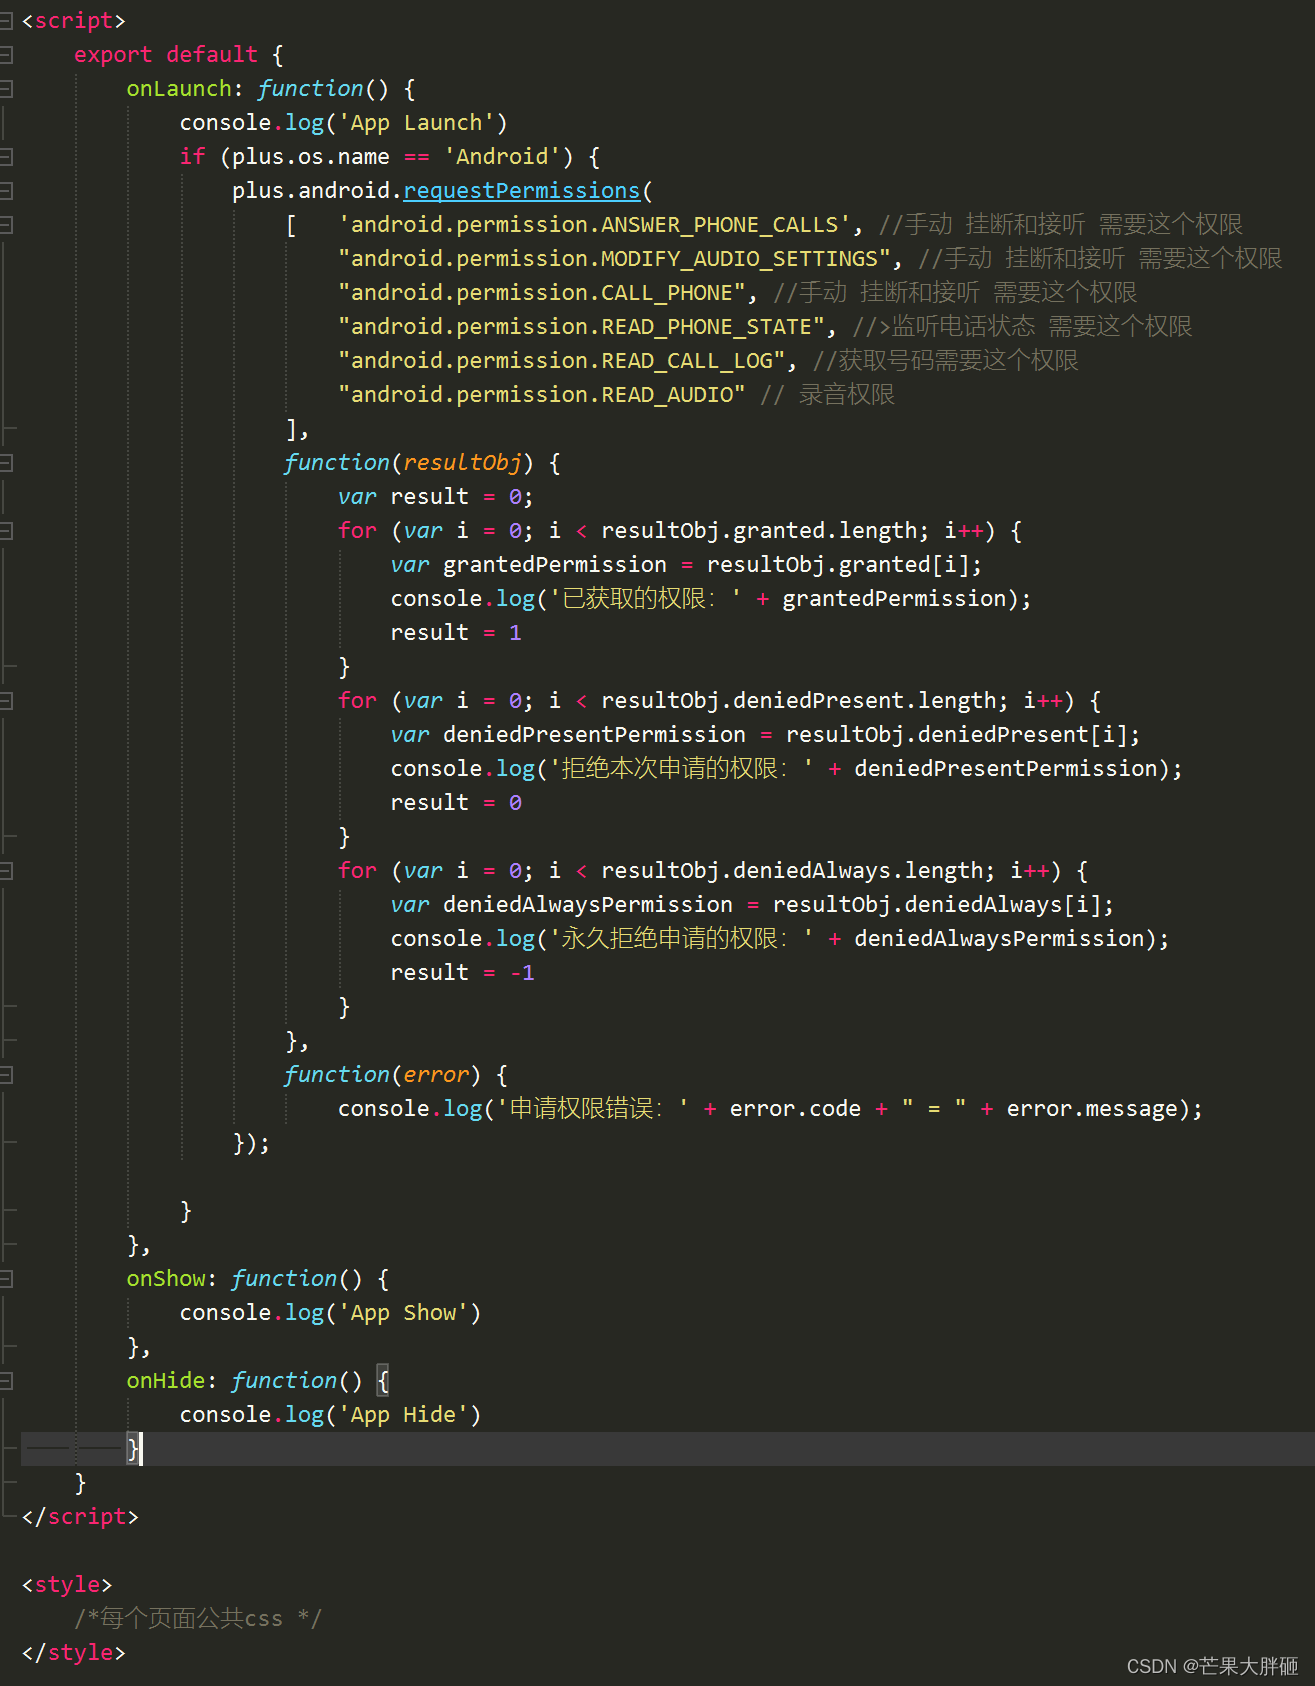Click the '//获取号码需要这个权限' comment
This screenshot has height=1686, width=1315.
pyautogui.click(x=945, y=360)
